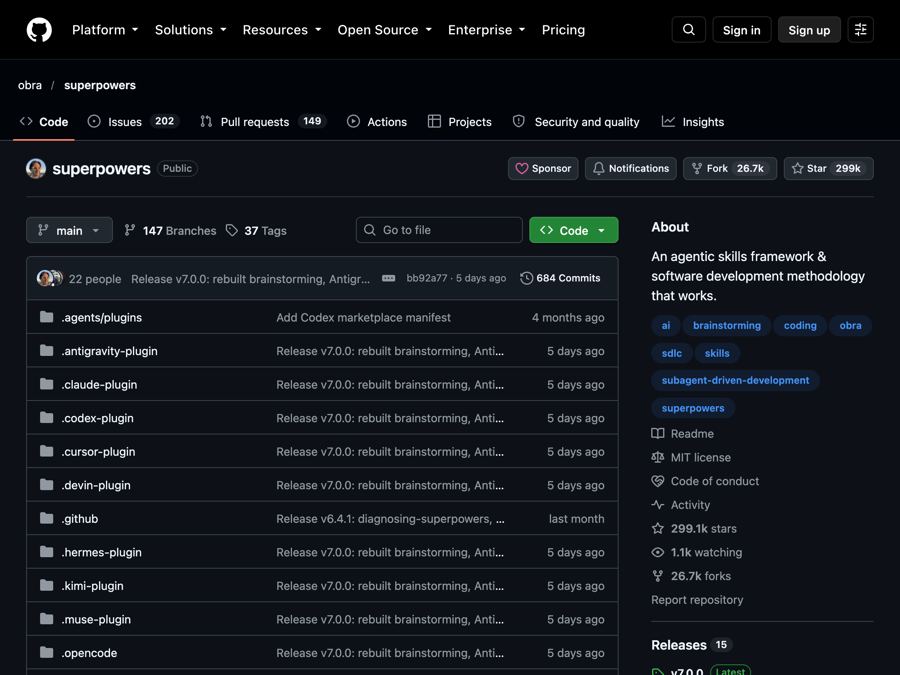Open the main branch selector dropdown
900x675 pixels.
point(69,230)
